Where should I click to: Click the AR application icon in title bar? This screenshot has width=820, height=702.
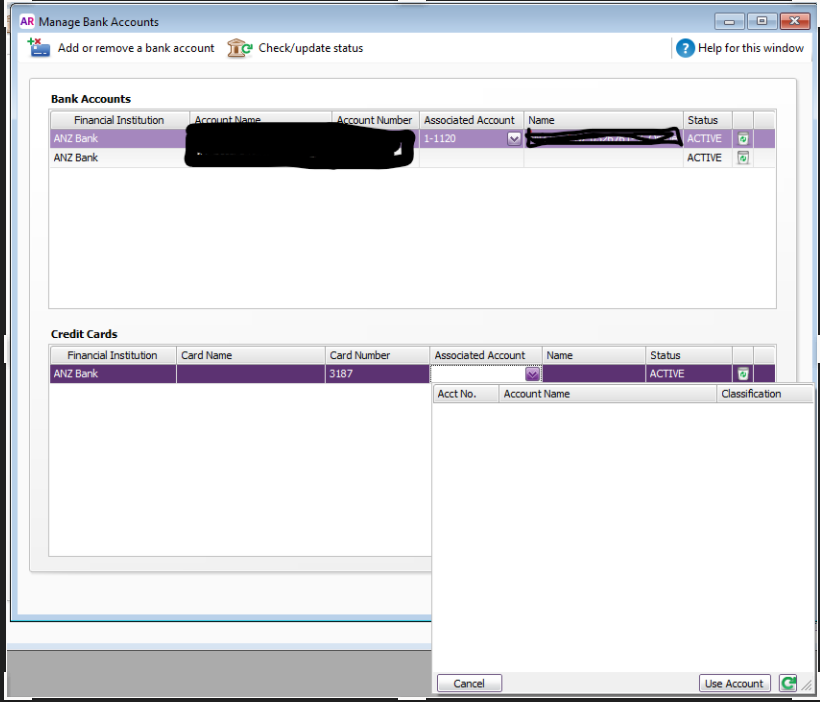[x=27, y=21]
